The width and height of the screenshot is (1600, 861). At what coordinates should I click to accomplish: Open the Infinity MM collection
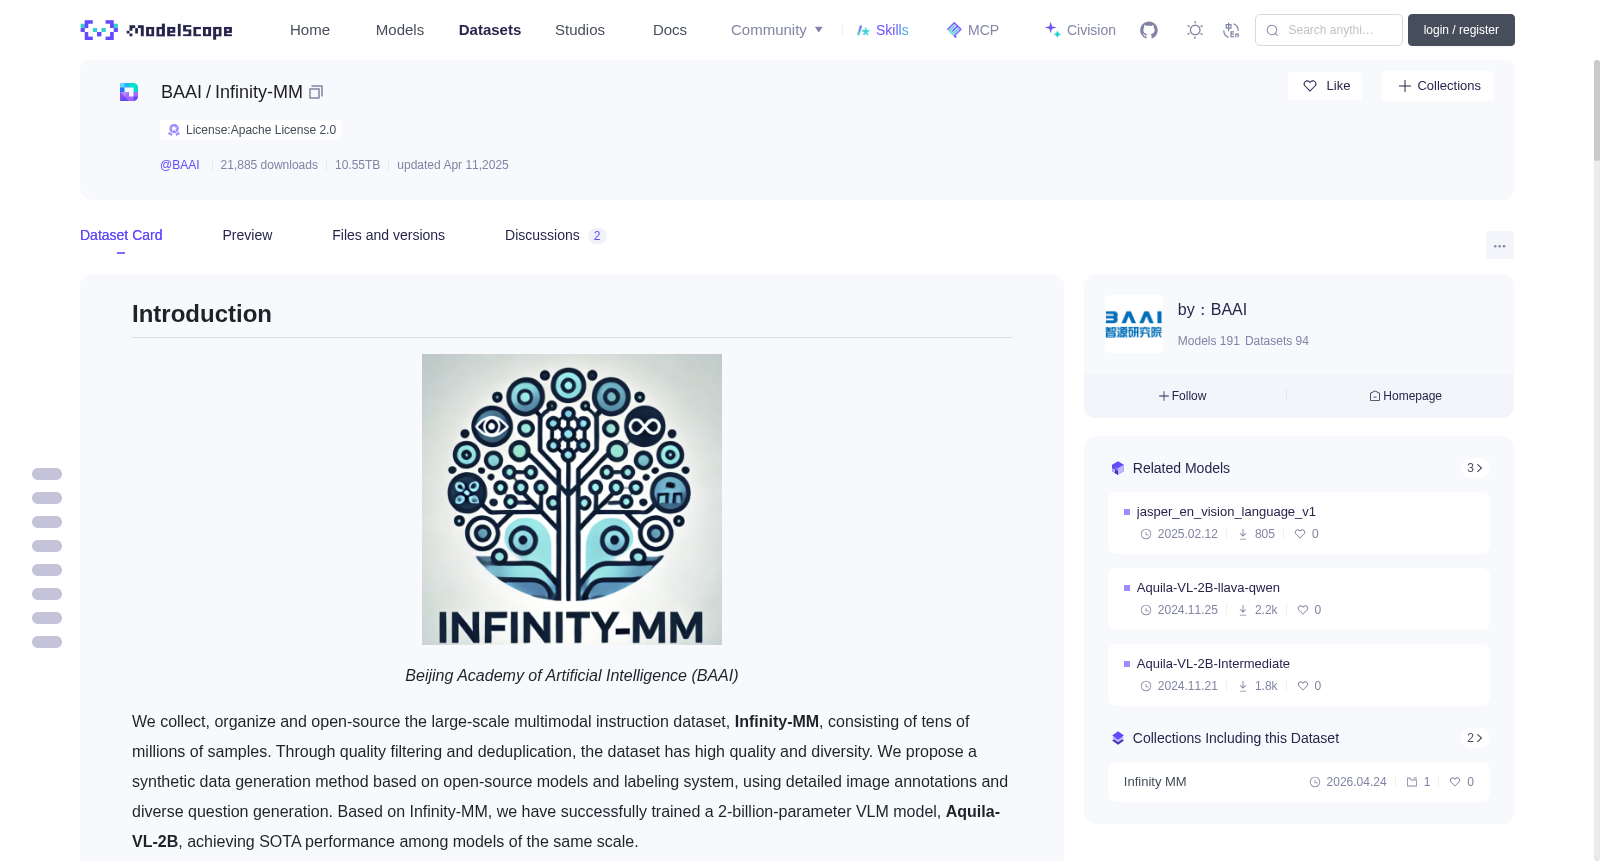(x=1298, y=782)
